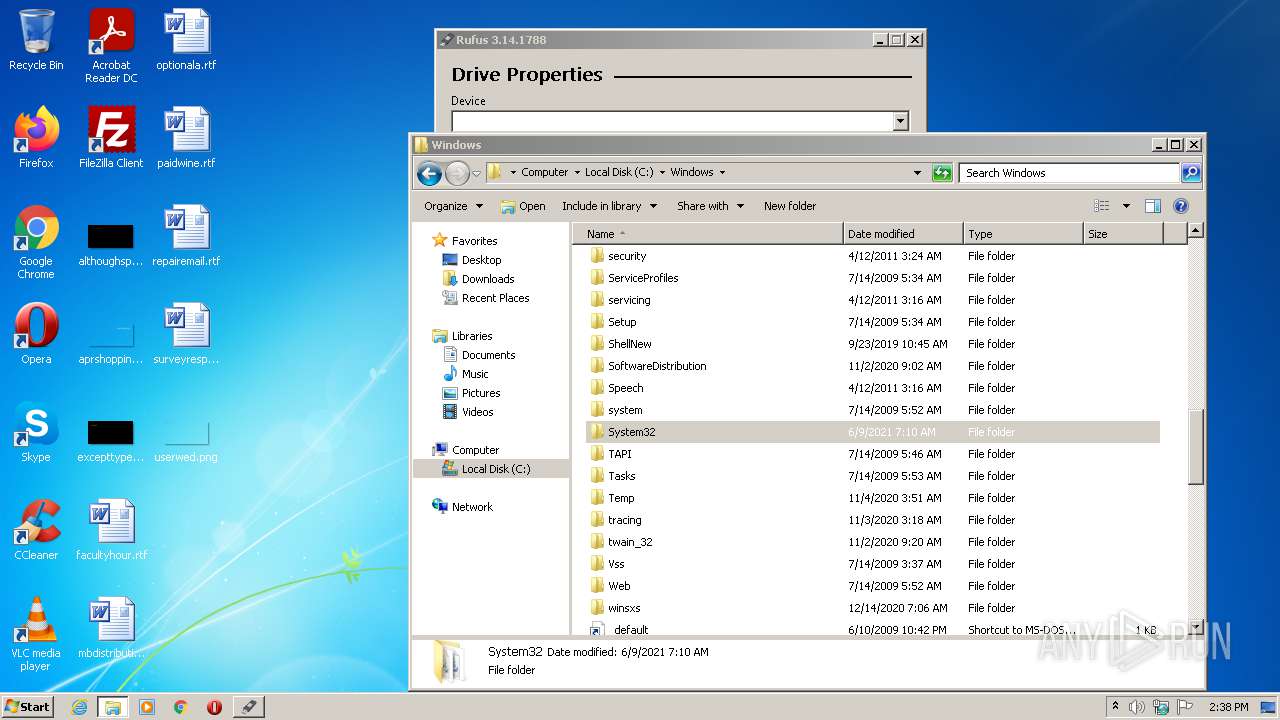Viewport: 1280px width, 720px height.
Task: Expand the address bar history dropdown
Action: (917, 173)
